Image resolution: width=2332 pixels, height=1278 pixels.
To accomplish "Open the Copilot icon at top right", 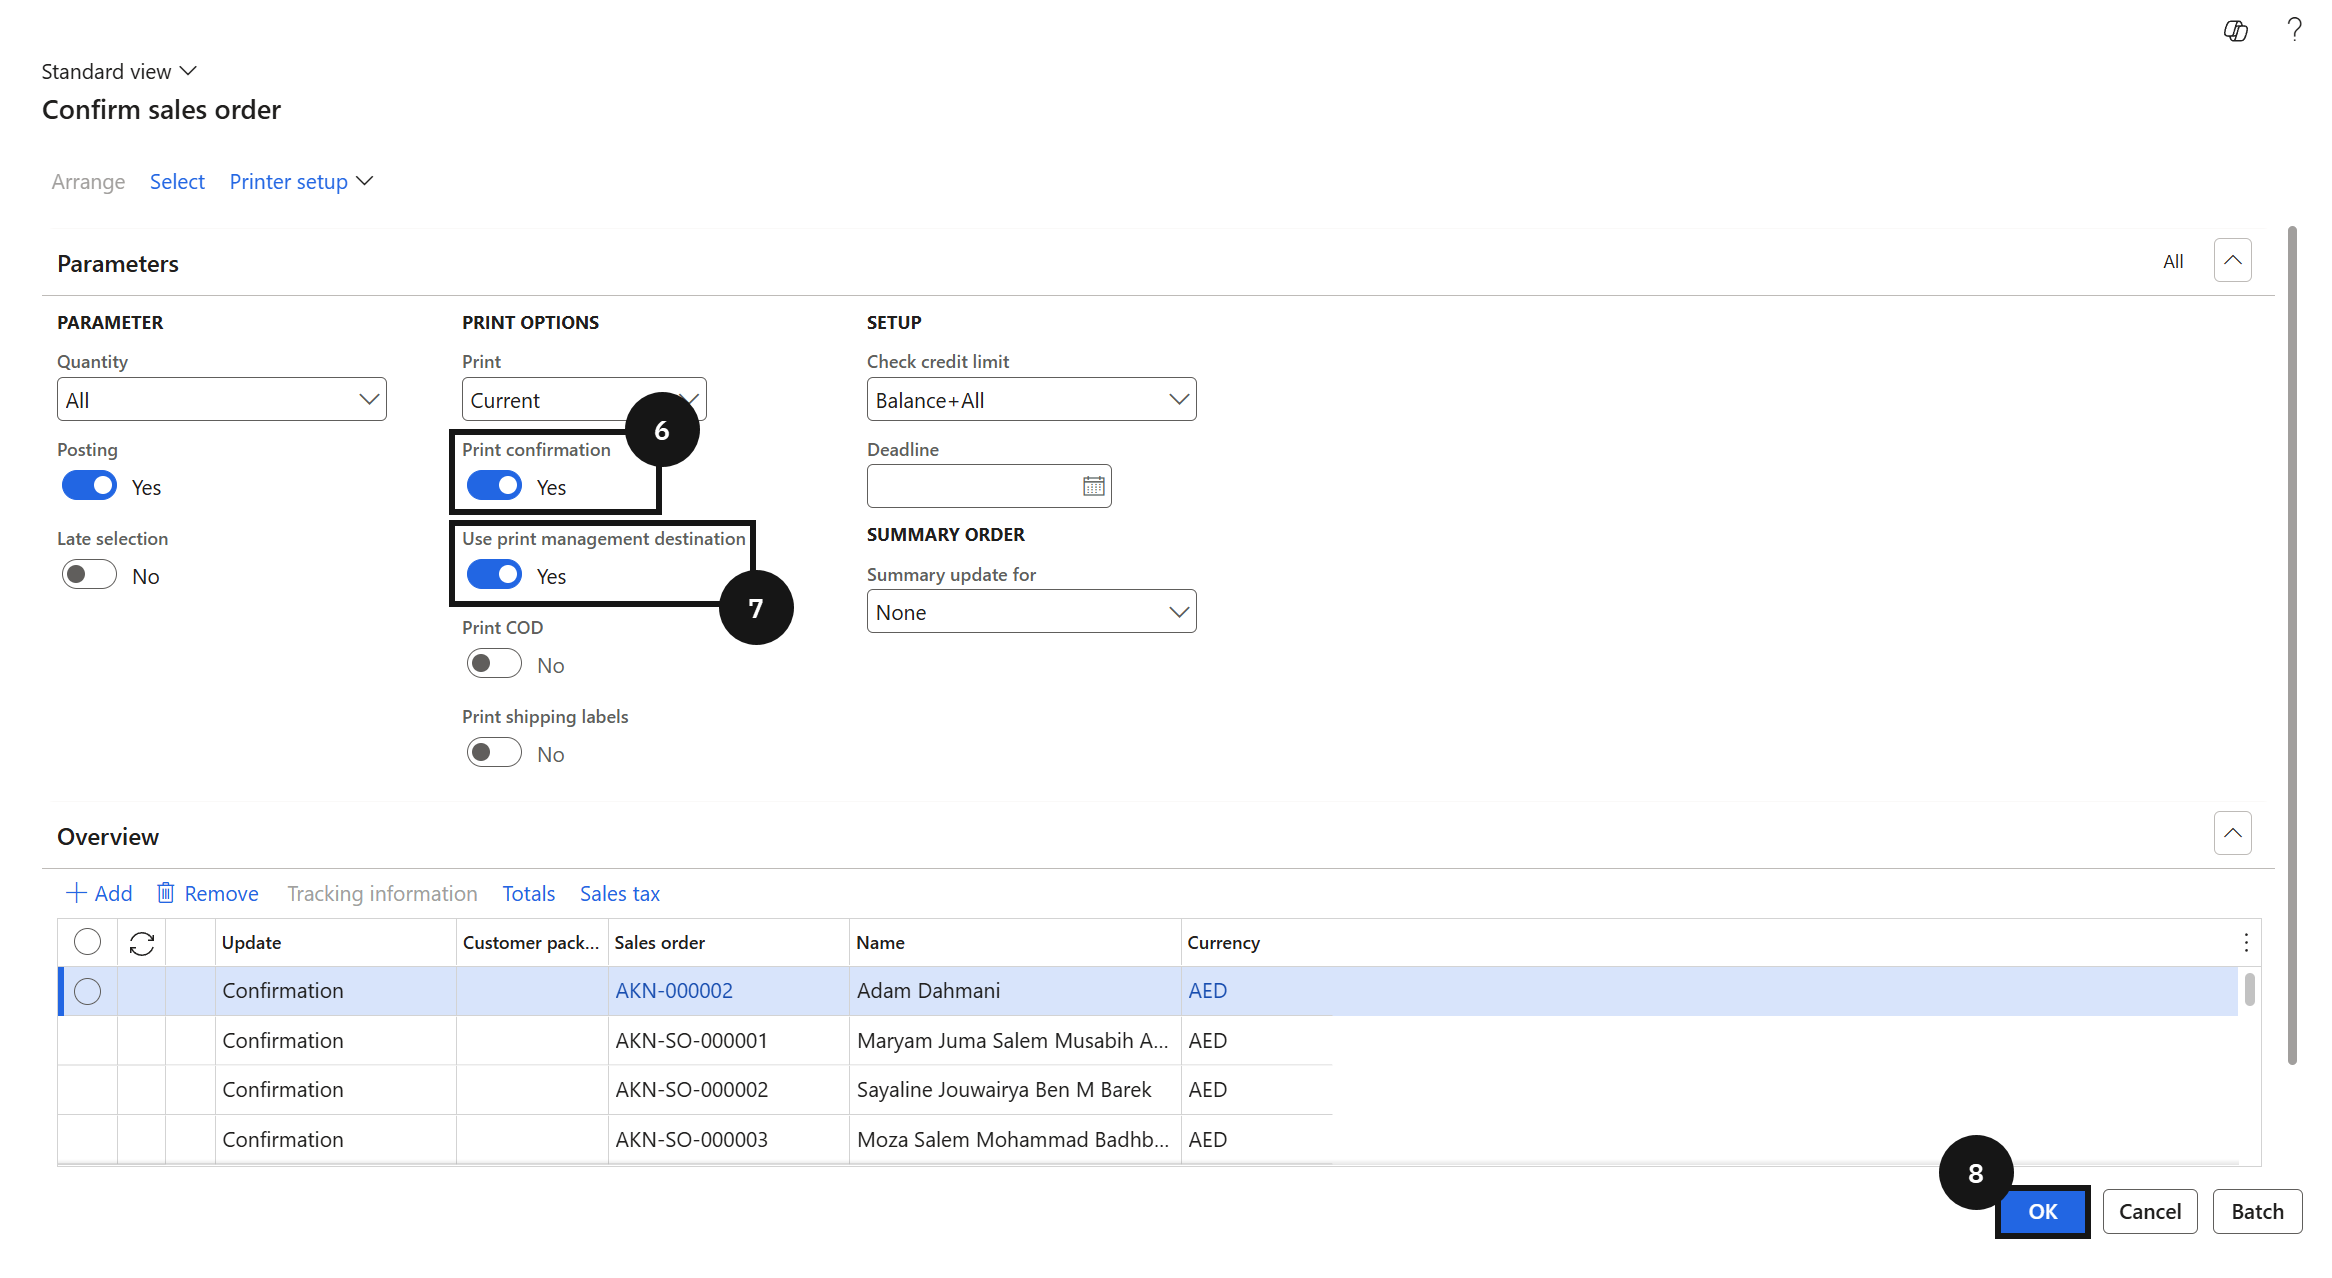I will pos(2235,31).
